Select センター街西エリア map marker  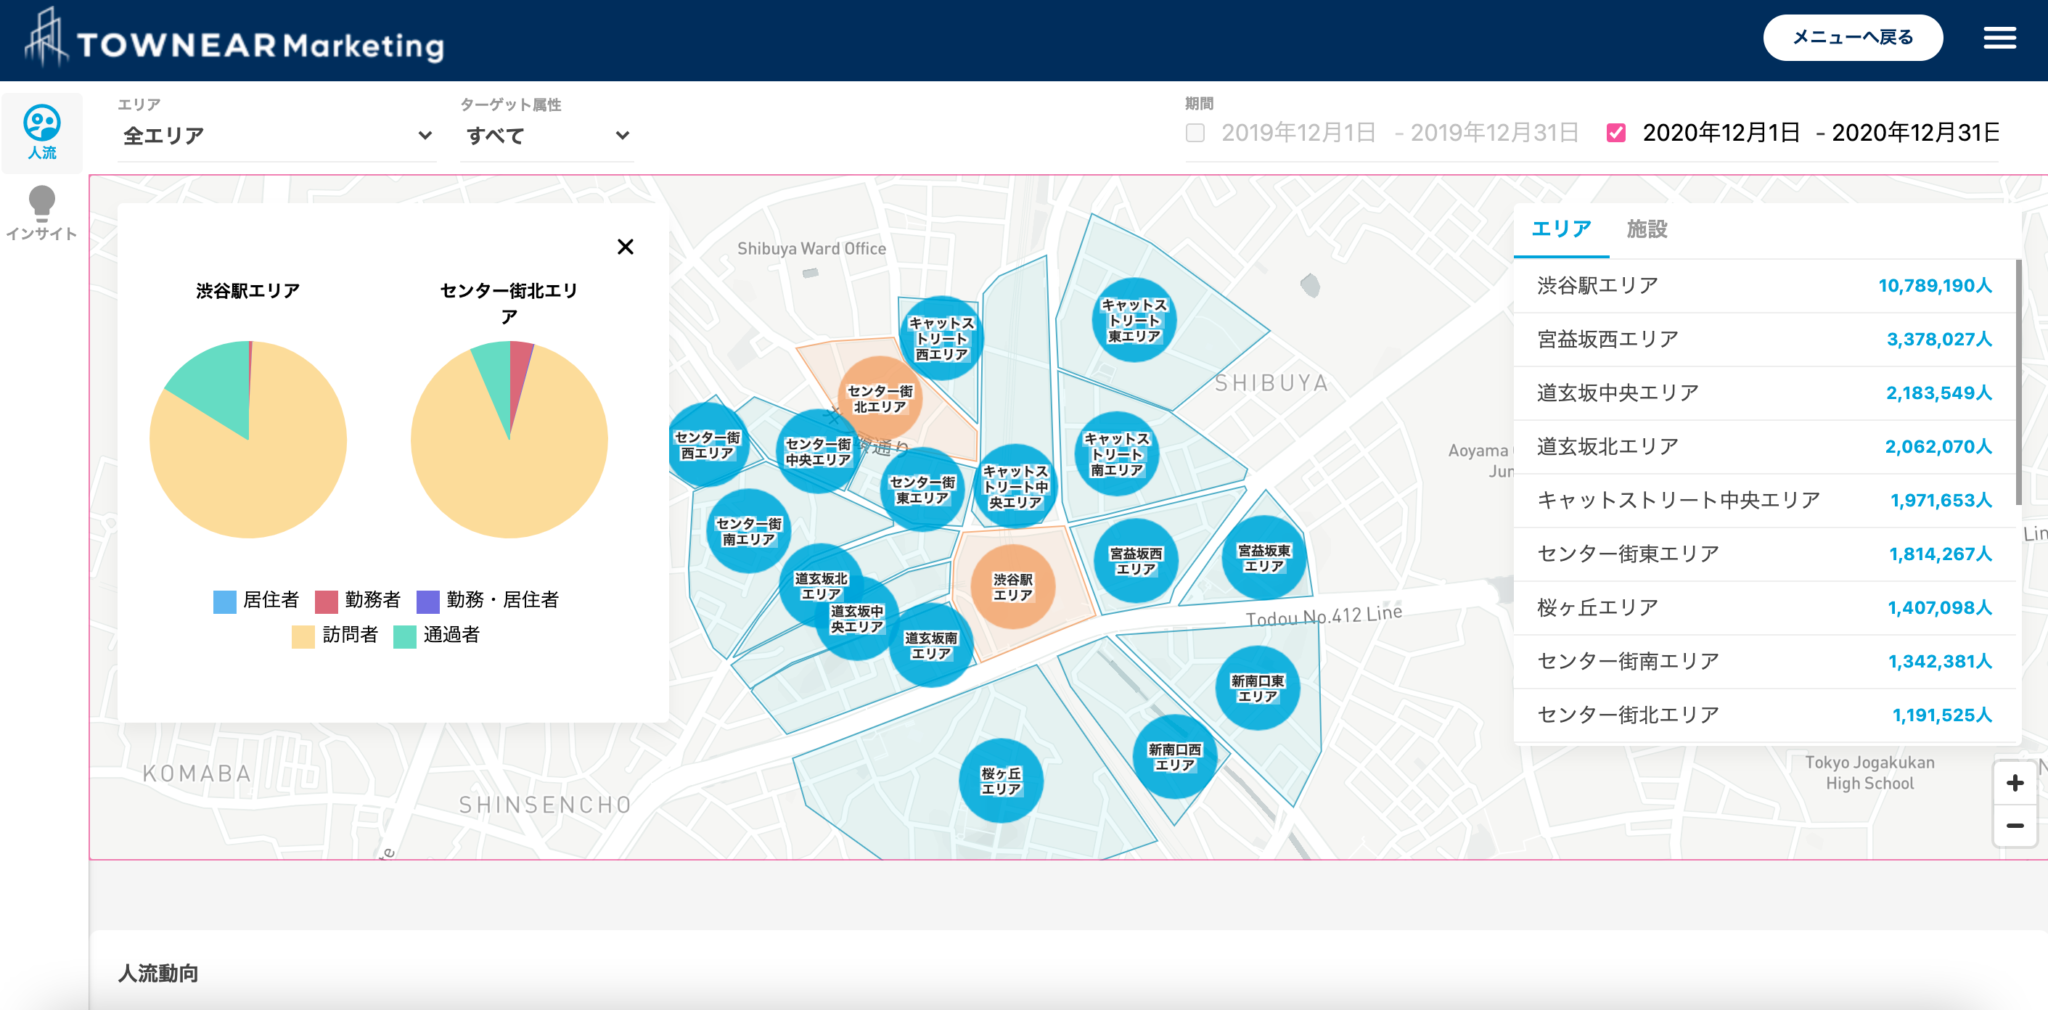708,445
